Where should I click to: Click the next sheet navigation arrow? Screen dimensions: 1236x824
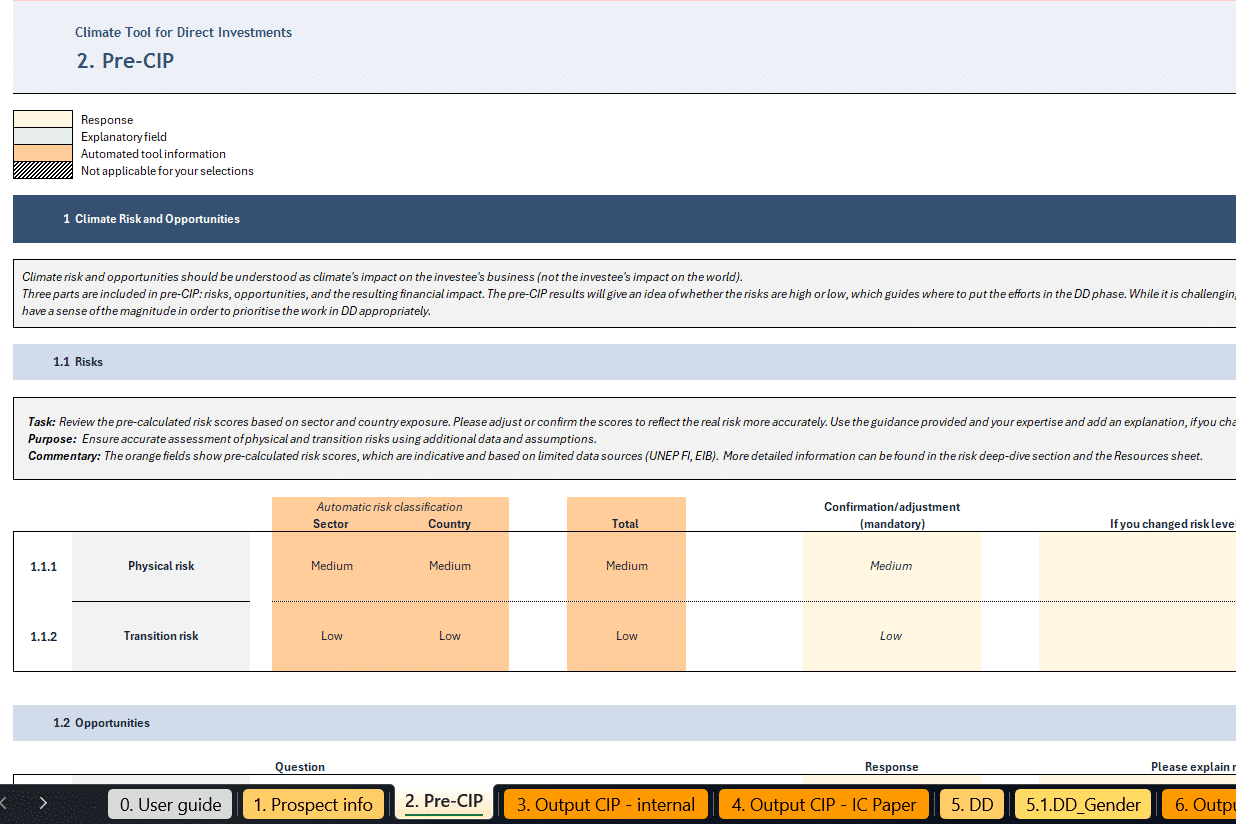click(x=43, y=803)
